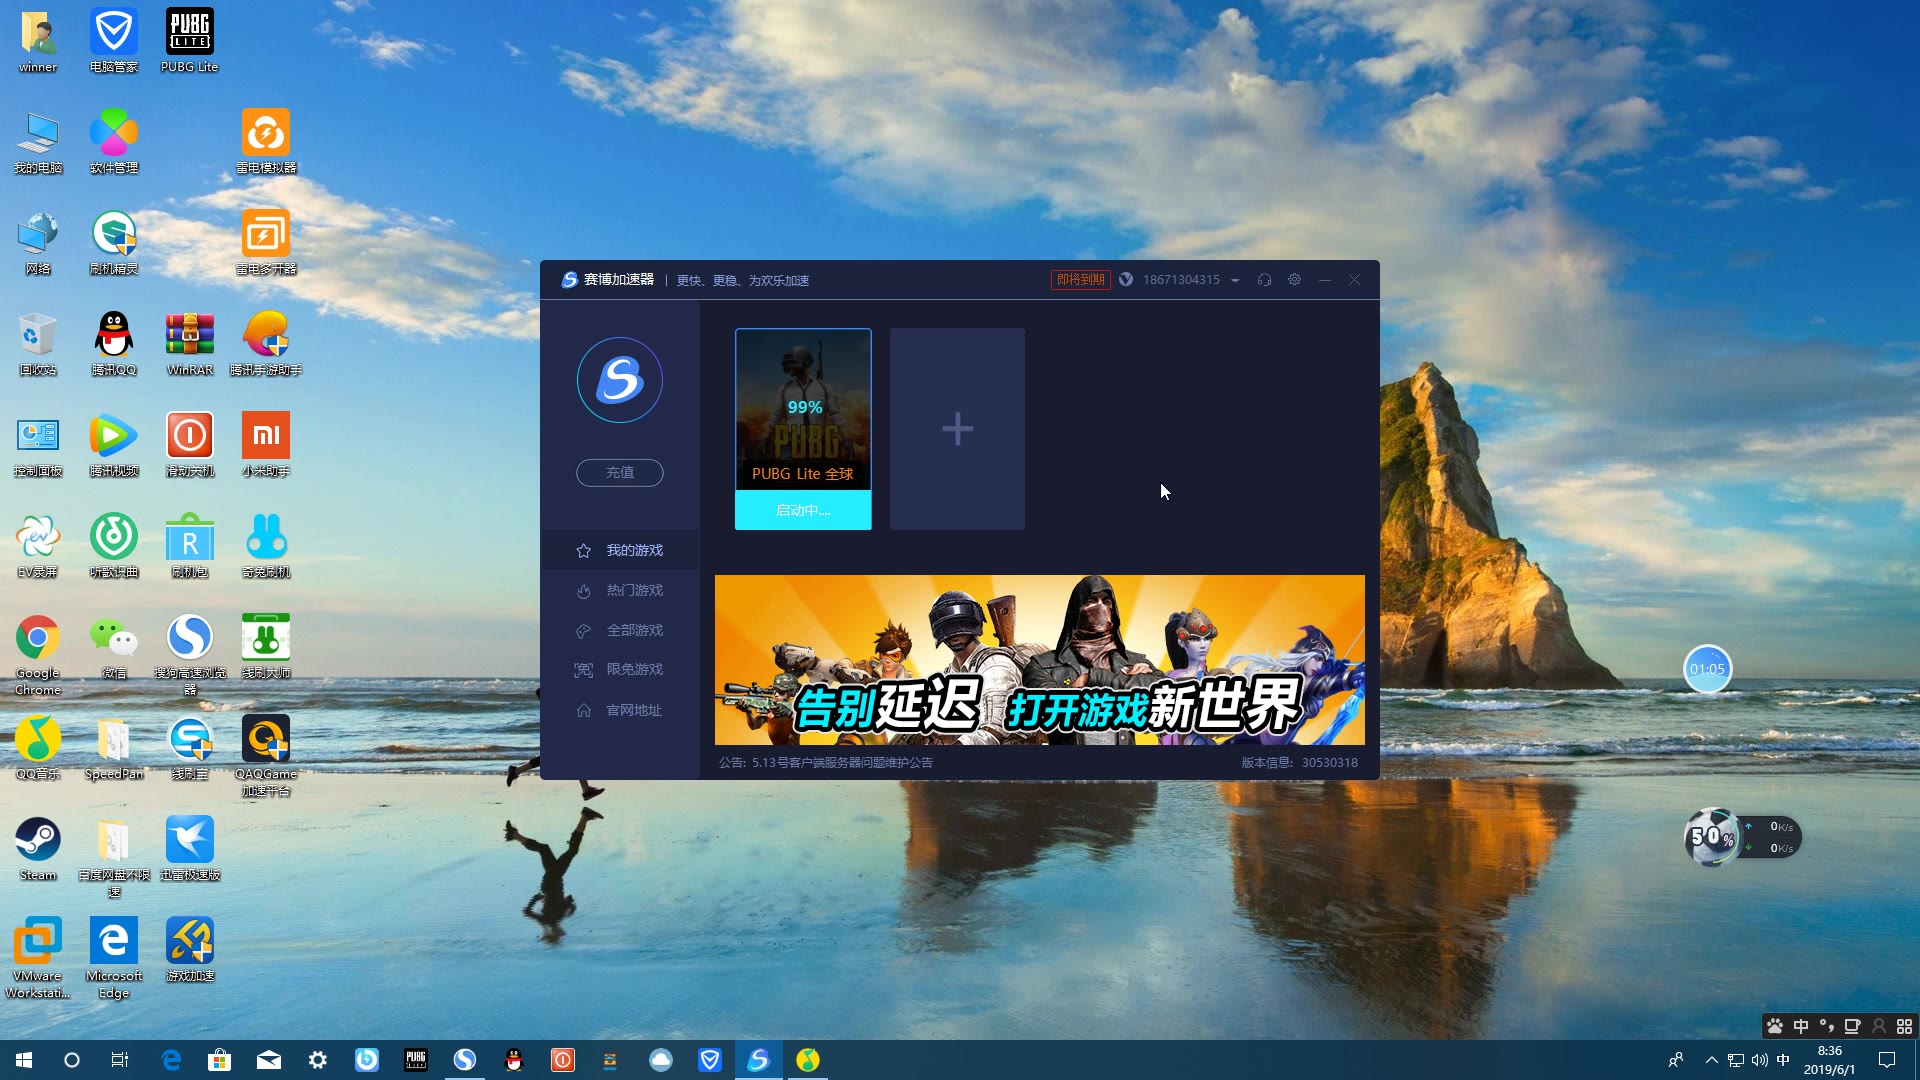Open 电脑管家 desktop shortcut
This screenshot has height=1080, width=1920.
113,42
